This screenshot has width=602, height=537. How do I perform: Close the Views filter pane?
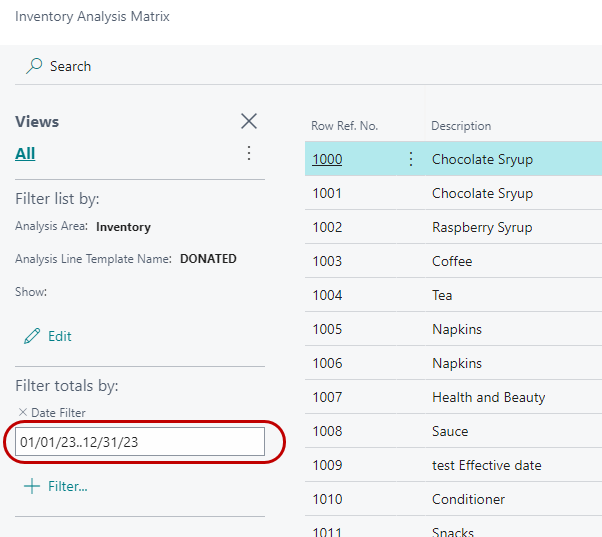249,121
